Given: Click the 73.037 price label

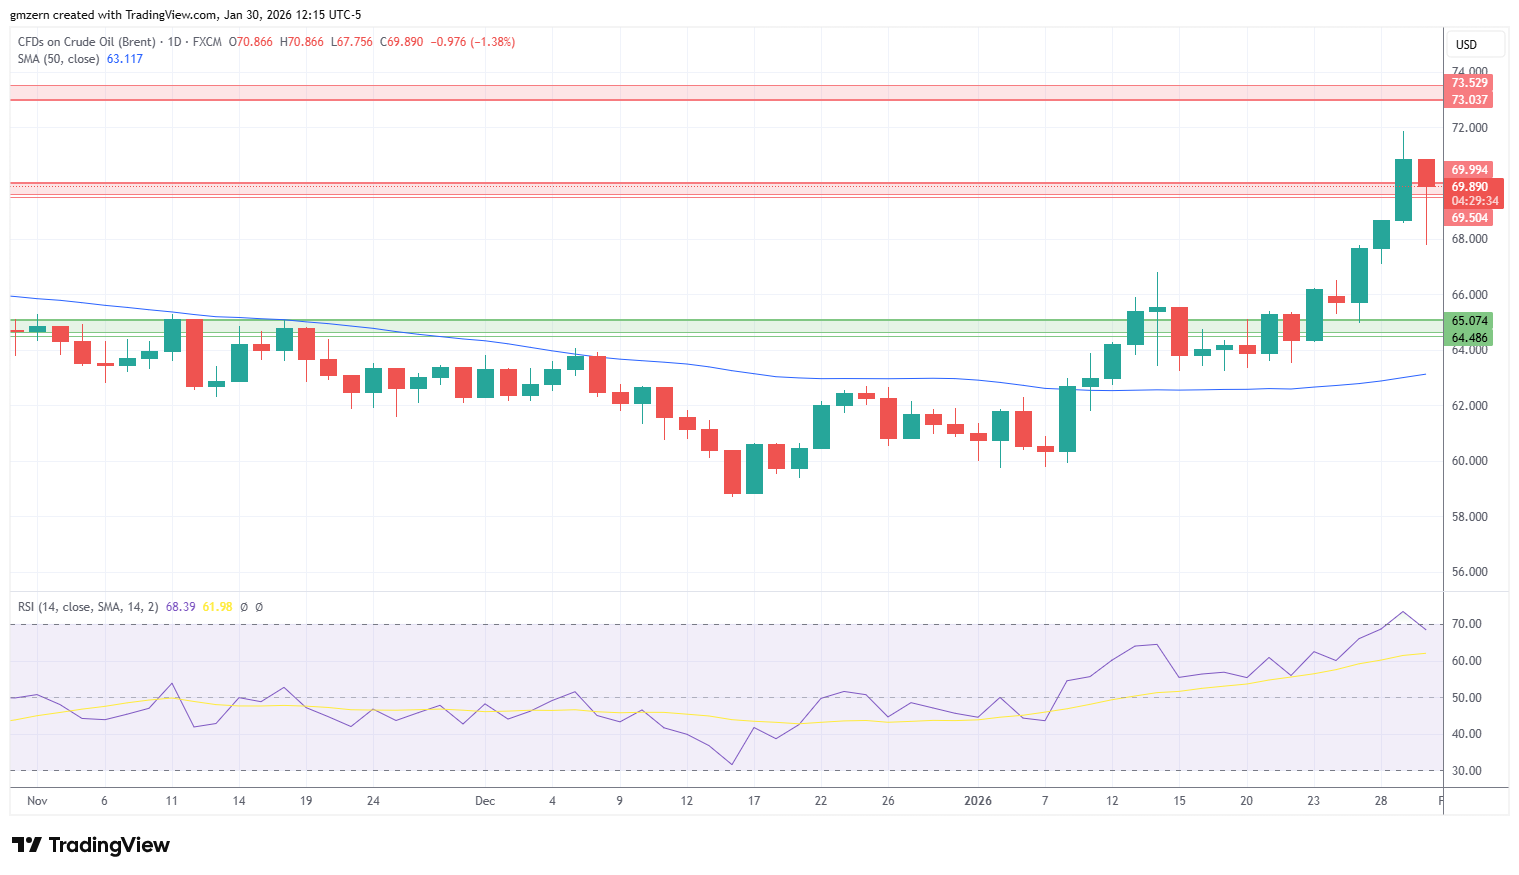Looking at the screenshot, I should tap(1469, 100).
